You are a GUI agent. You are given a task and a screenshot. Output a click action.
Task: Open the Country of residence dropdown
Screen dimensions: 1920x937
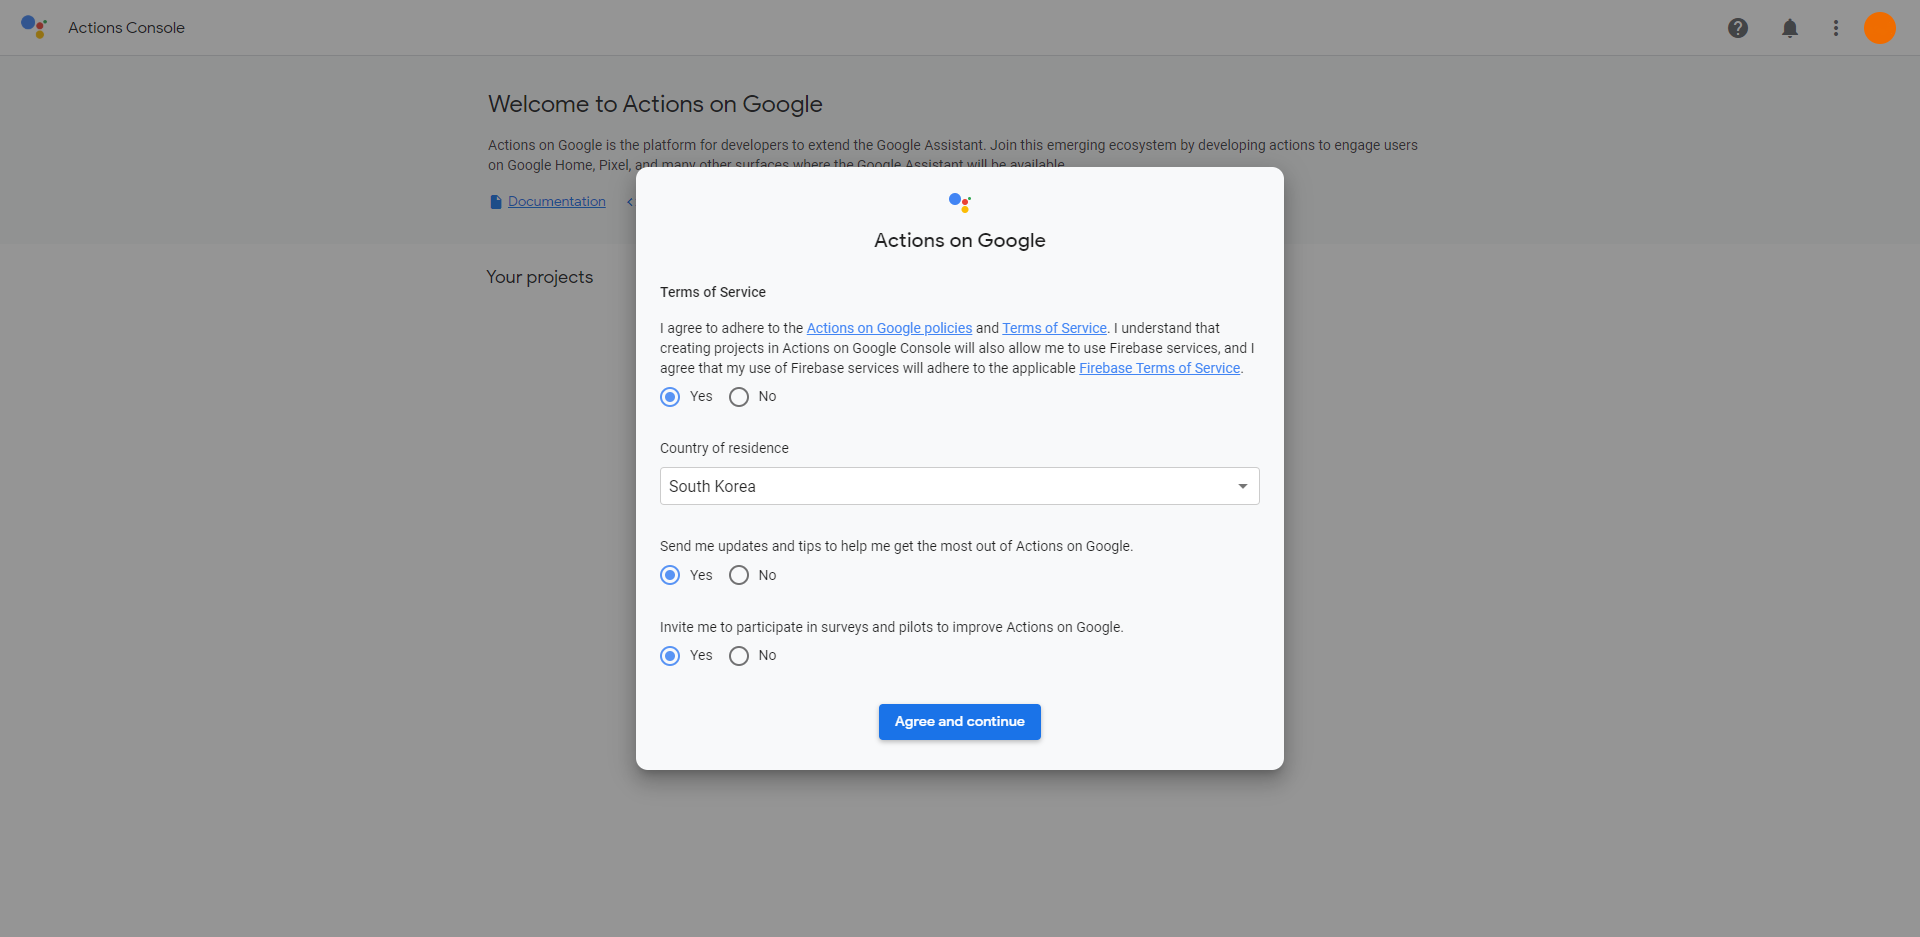[x=959, y=486]
